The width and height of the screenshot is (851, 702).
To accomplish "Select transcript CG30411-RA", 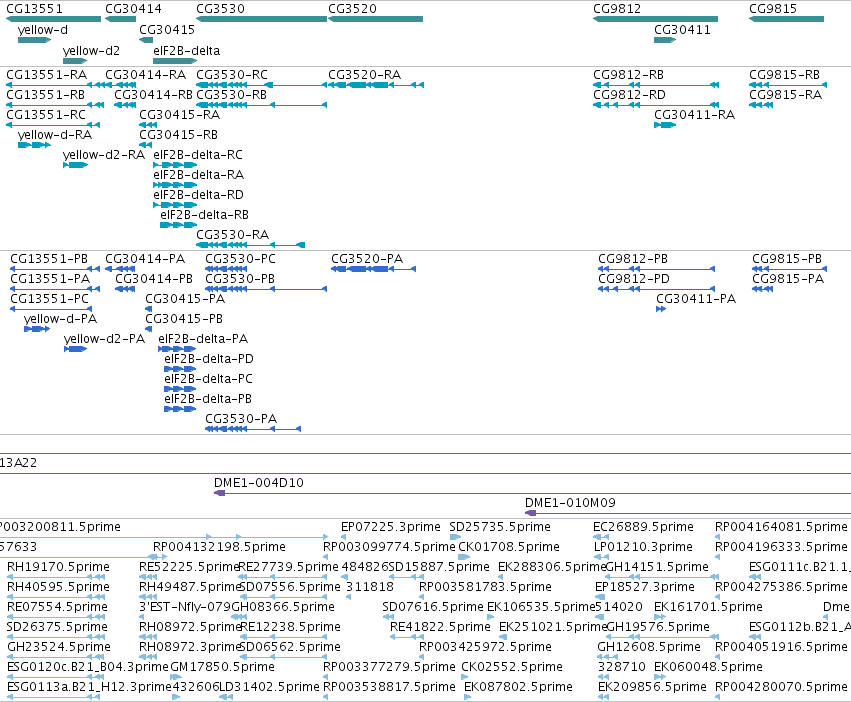I will coord(665,125).
